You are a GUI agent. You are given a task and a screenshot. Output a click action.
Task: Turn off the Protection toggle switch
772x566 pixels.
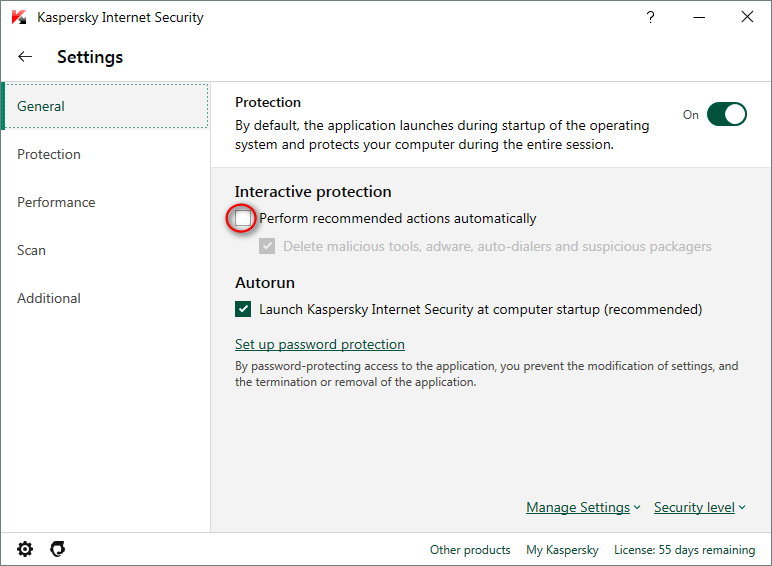click(727, 114)
